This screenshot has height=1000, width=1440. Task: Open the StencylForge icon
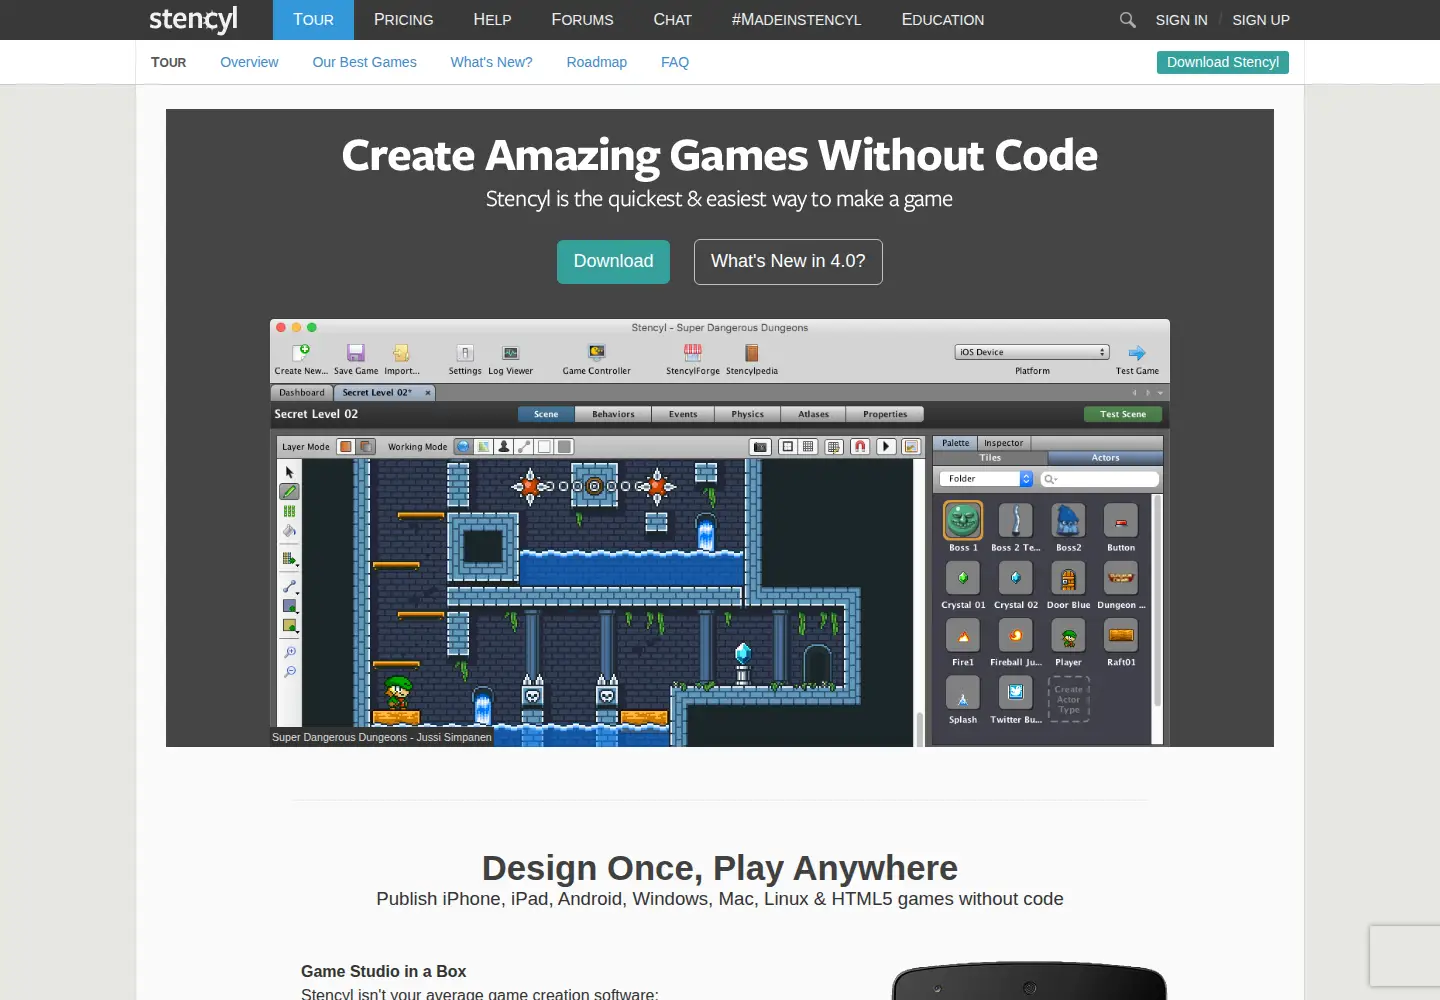[692, 352]
